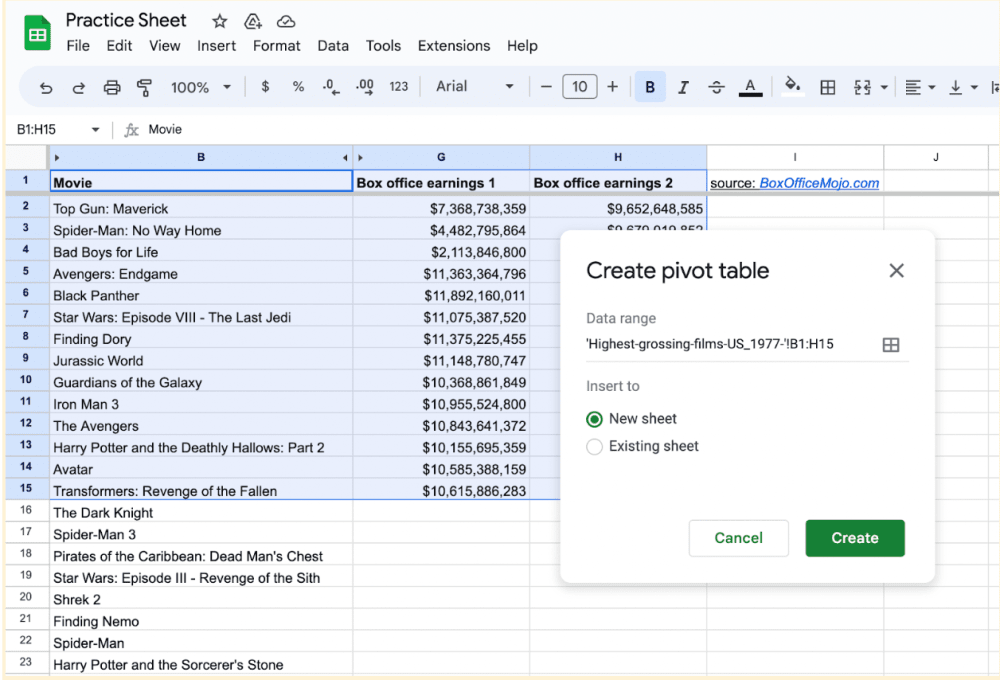Select row 16 header
This screenshot has height=680, width=1000.
tap(26, 510)
